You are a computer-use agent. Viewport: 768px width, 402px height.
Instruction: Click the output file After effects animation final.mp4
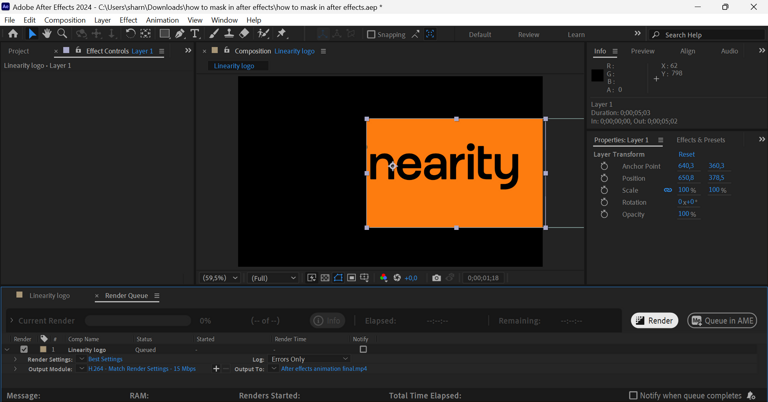tap(324, 369)
